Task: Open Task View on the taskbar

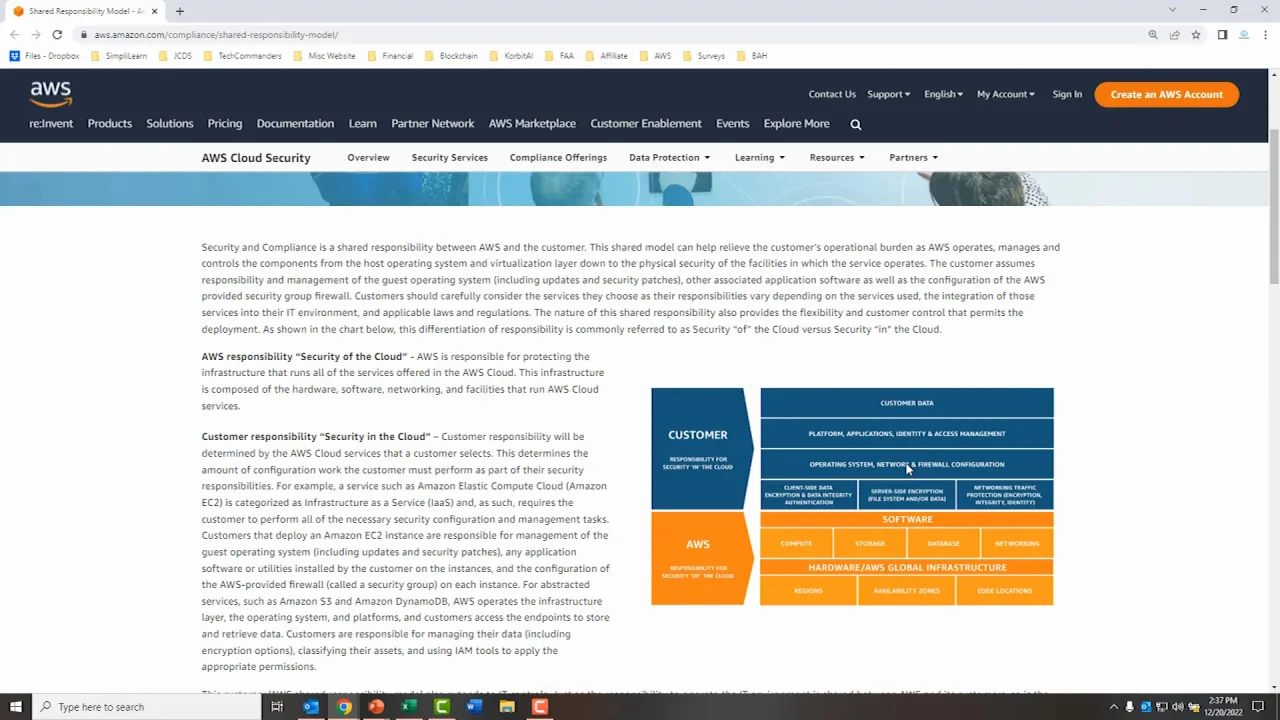Action: coord(277,707)
